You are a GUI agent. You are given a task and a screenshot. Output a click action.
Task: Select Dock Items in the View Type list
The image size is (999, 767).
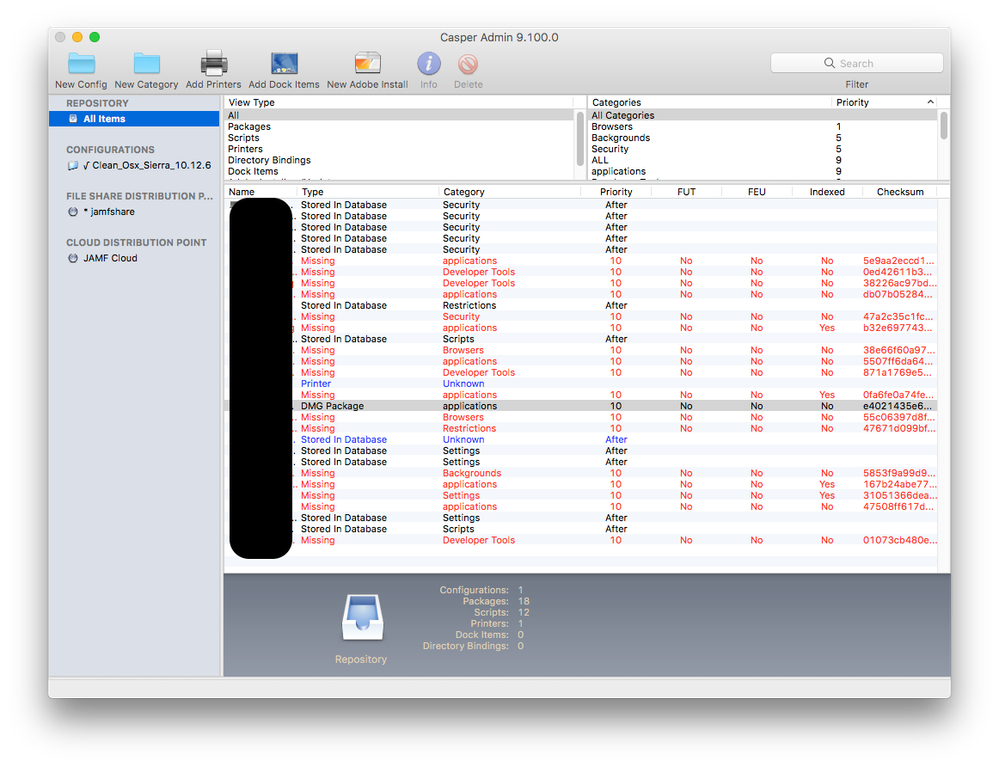pyautogui.click(x=400, y=171)
